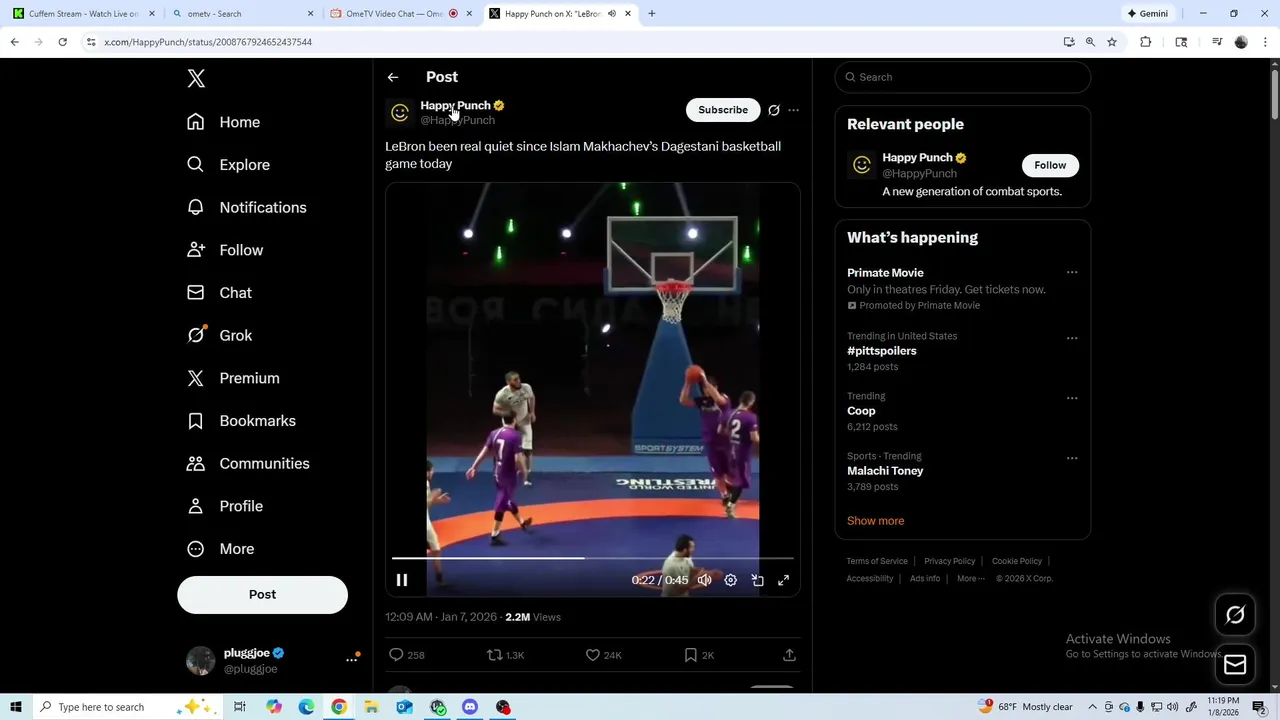The width and height of the screenshot is (1280, 720).
Task: Open Profile in sidebar
Action: [225, 506]
